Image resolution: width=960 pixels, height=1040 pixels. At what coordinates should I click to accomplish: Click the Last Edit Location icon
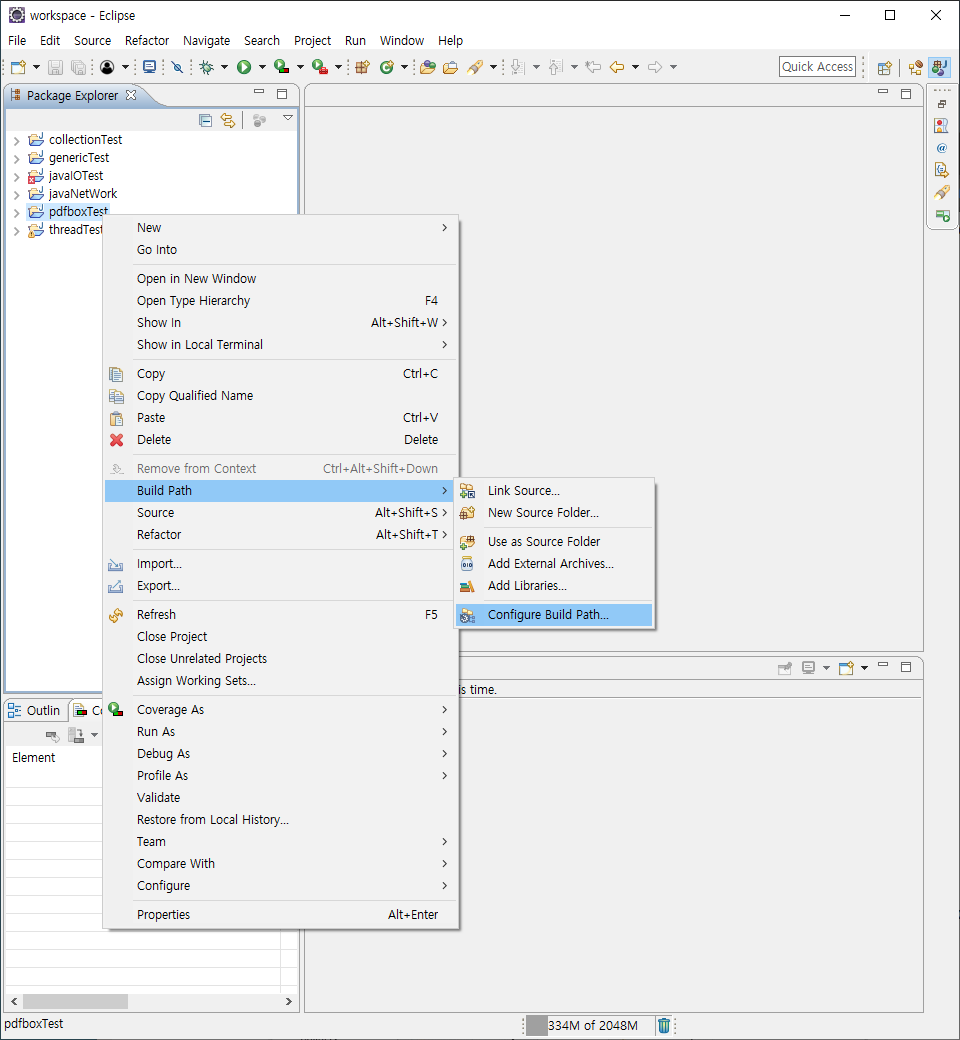593,67
